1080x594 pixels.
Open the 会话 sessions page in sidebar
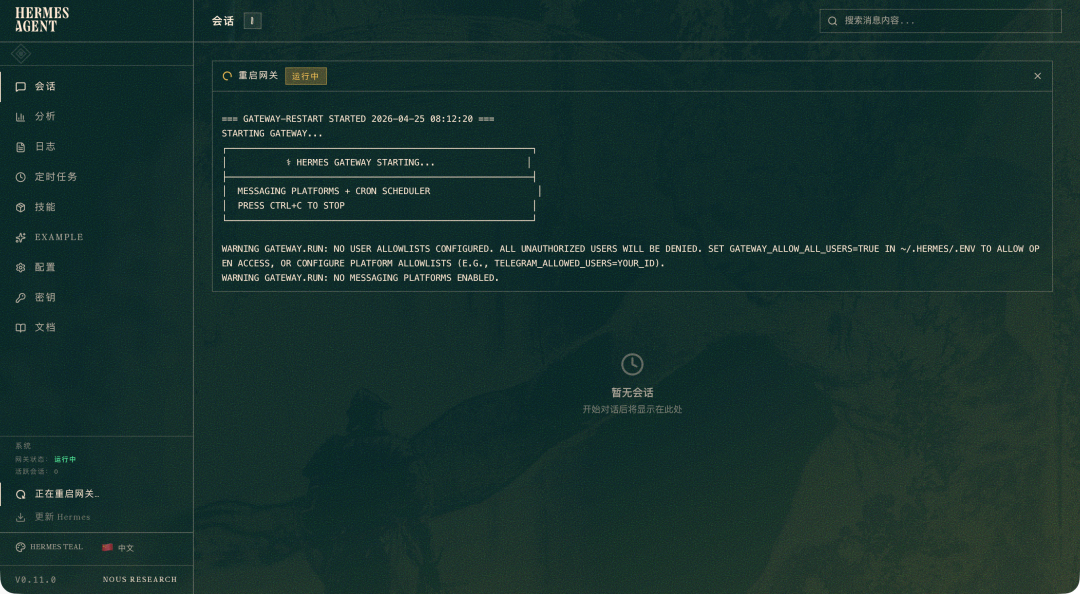click(x=96, y=87)
